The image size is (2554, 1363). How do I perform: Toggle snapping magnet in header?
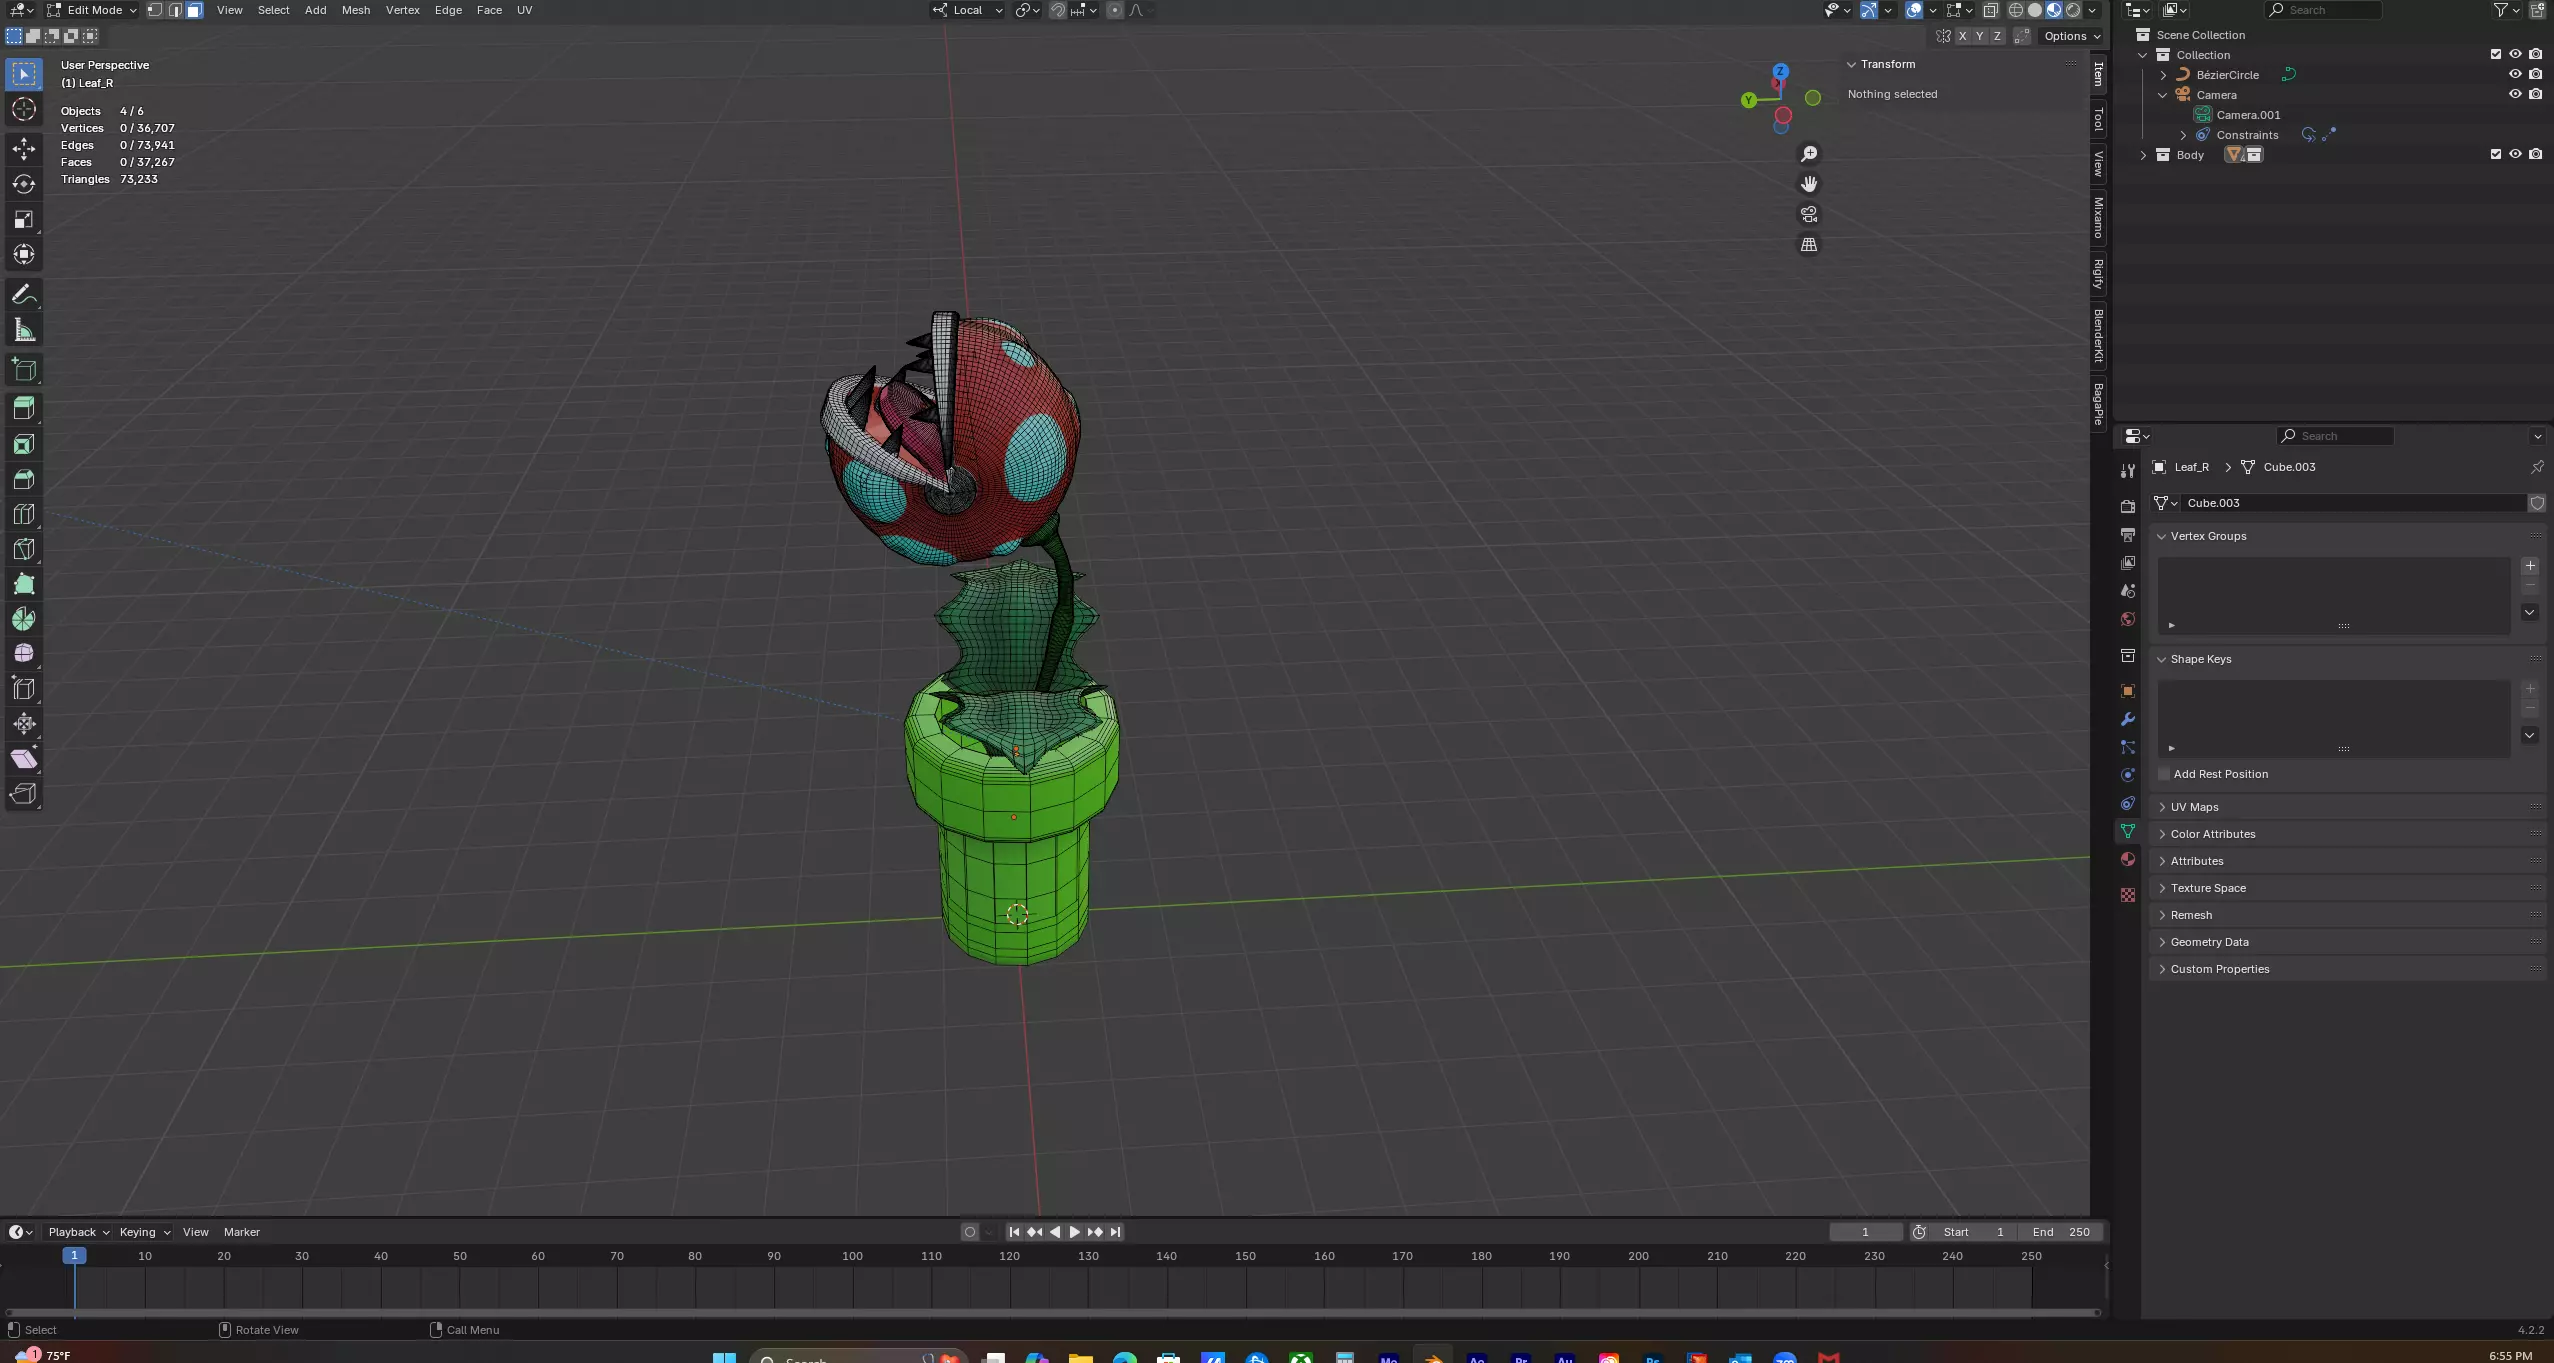point(1058,10)
